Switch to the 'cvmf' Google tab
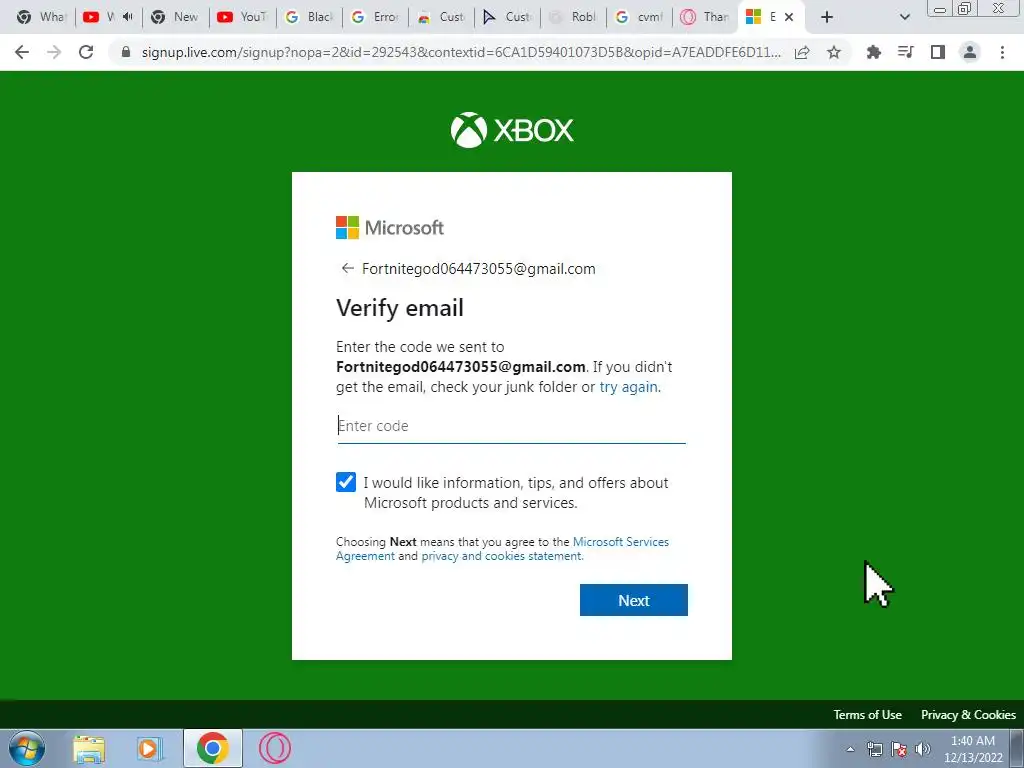The image size is (1024, 768). (x=639, y=17)
